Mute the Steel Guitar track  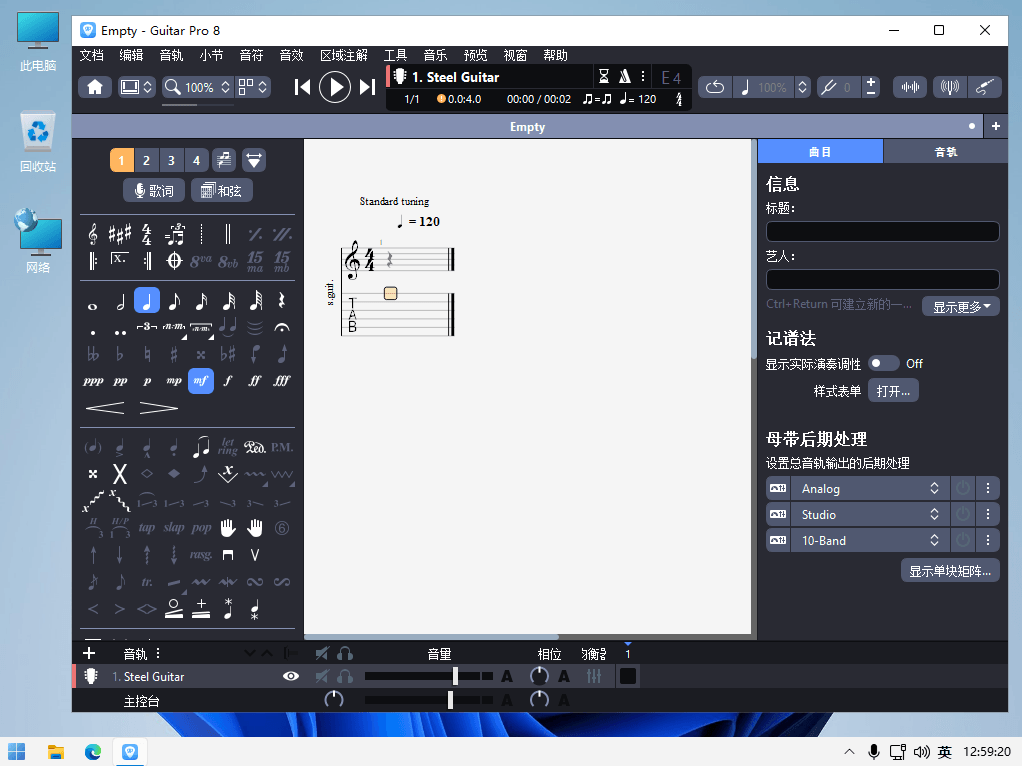click(x=322, y=676)
